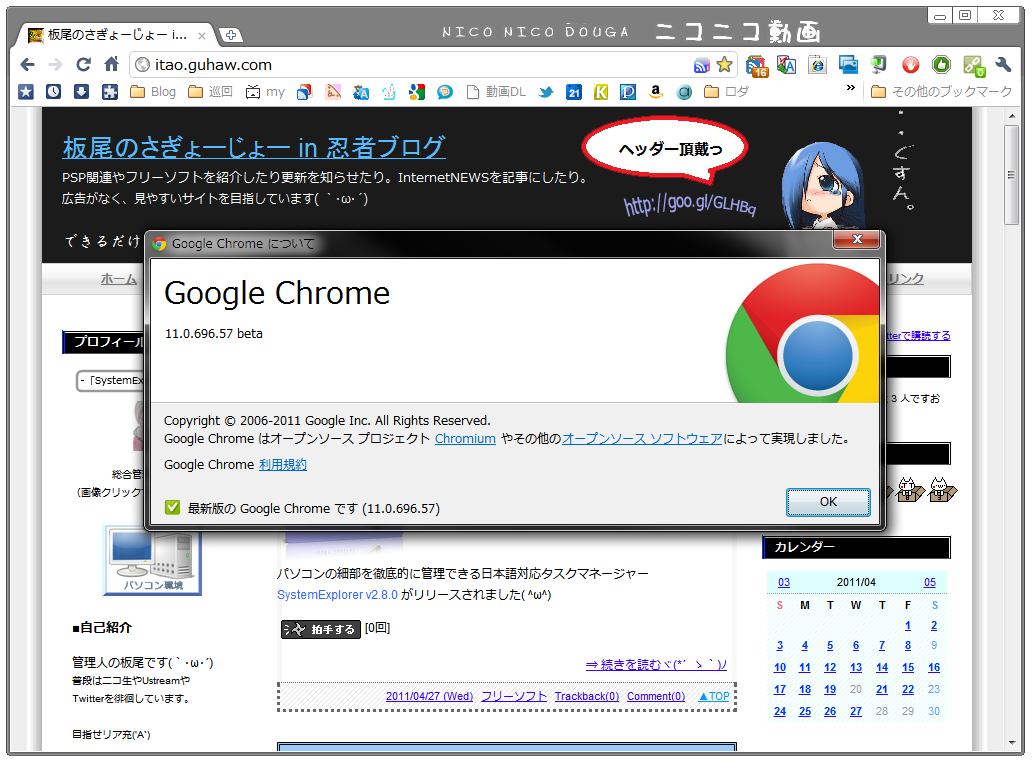Open the 利用規約 terms link

[283, 464]
